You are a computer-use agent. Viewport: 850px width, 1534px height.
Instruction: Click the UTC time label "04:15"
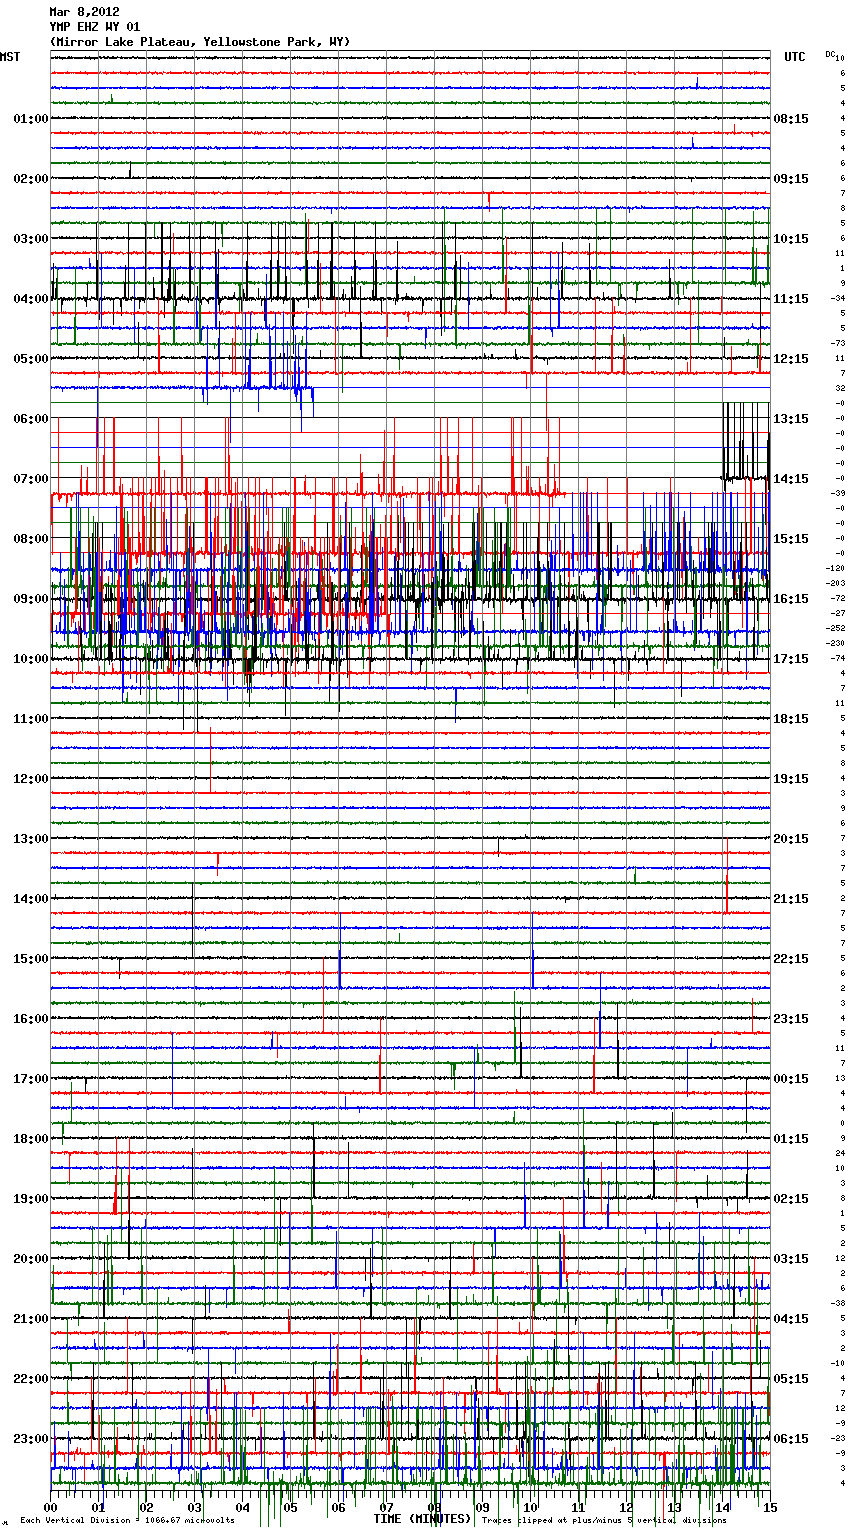click(x=791, y=1319)
